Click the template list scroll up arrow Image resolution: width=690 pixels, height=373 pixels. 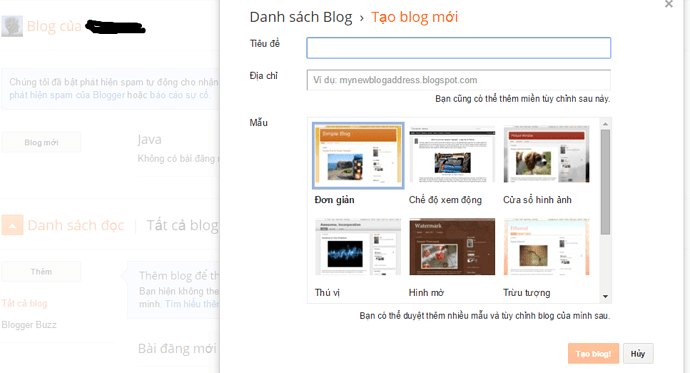coord(606,124)
